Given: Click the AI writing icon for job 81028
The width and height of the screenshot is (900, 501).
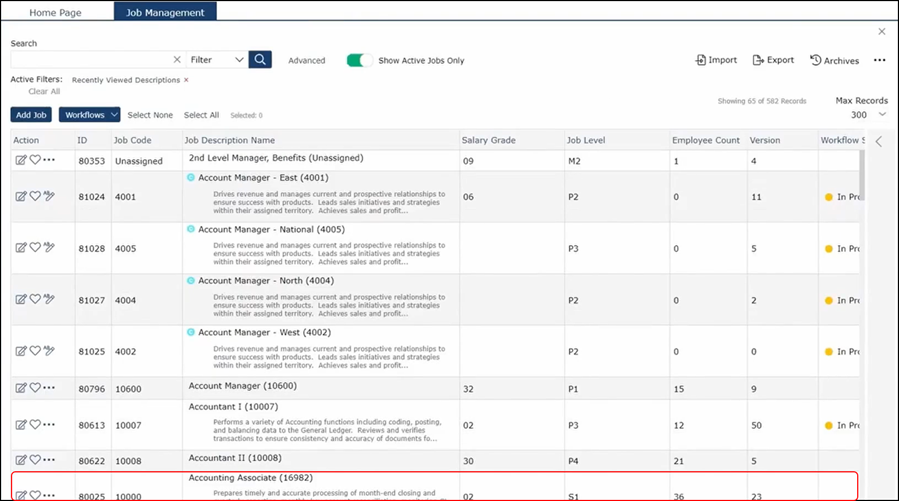Looking at the screenshot, I should (x=49, y=248).
